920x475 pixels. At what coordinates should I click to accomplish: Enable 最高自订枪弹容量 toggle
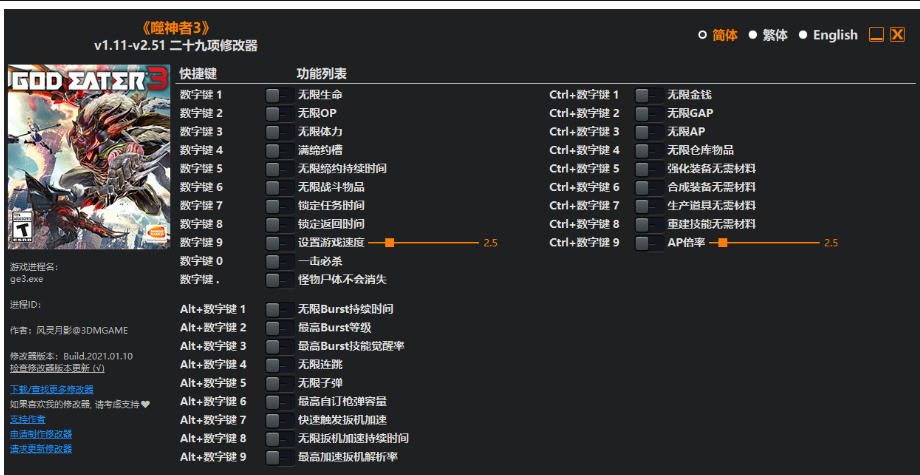click(279, 402)
